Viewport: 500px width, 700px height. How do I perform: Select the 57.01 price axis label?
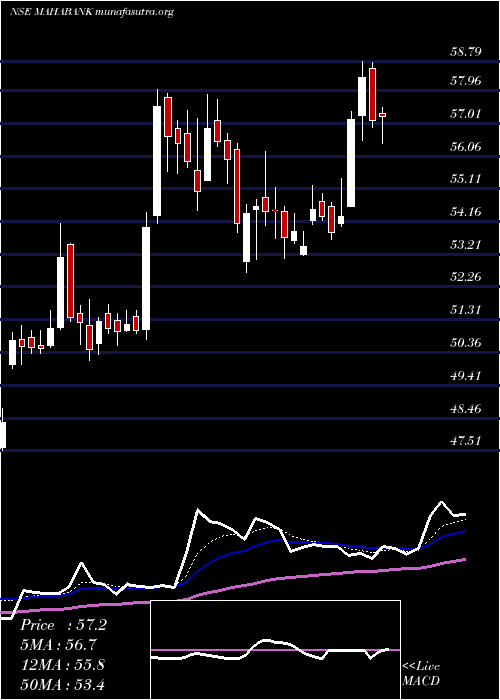click(466, 113)
